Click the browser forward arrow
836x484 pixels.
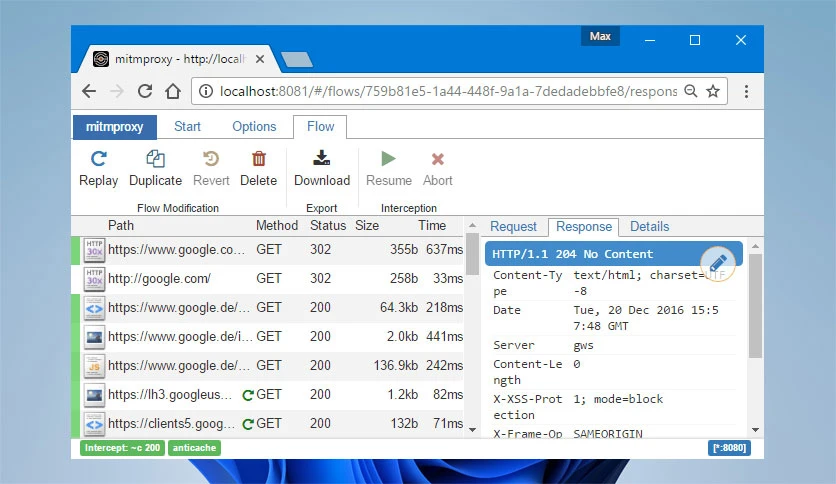click(117, 91)
